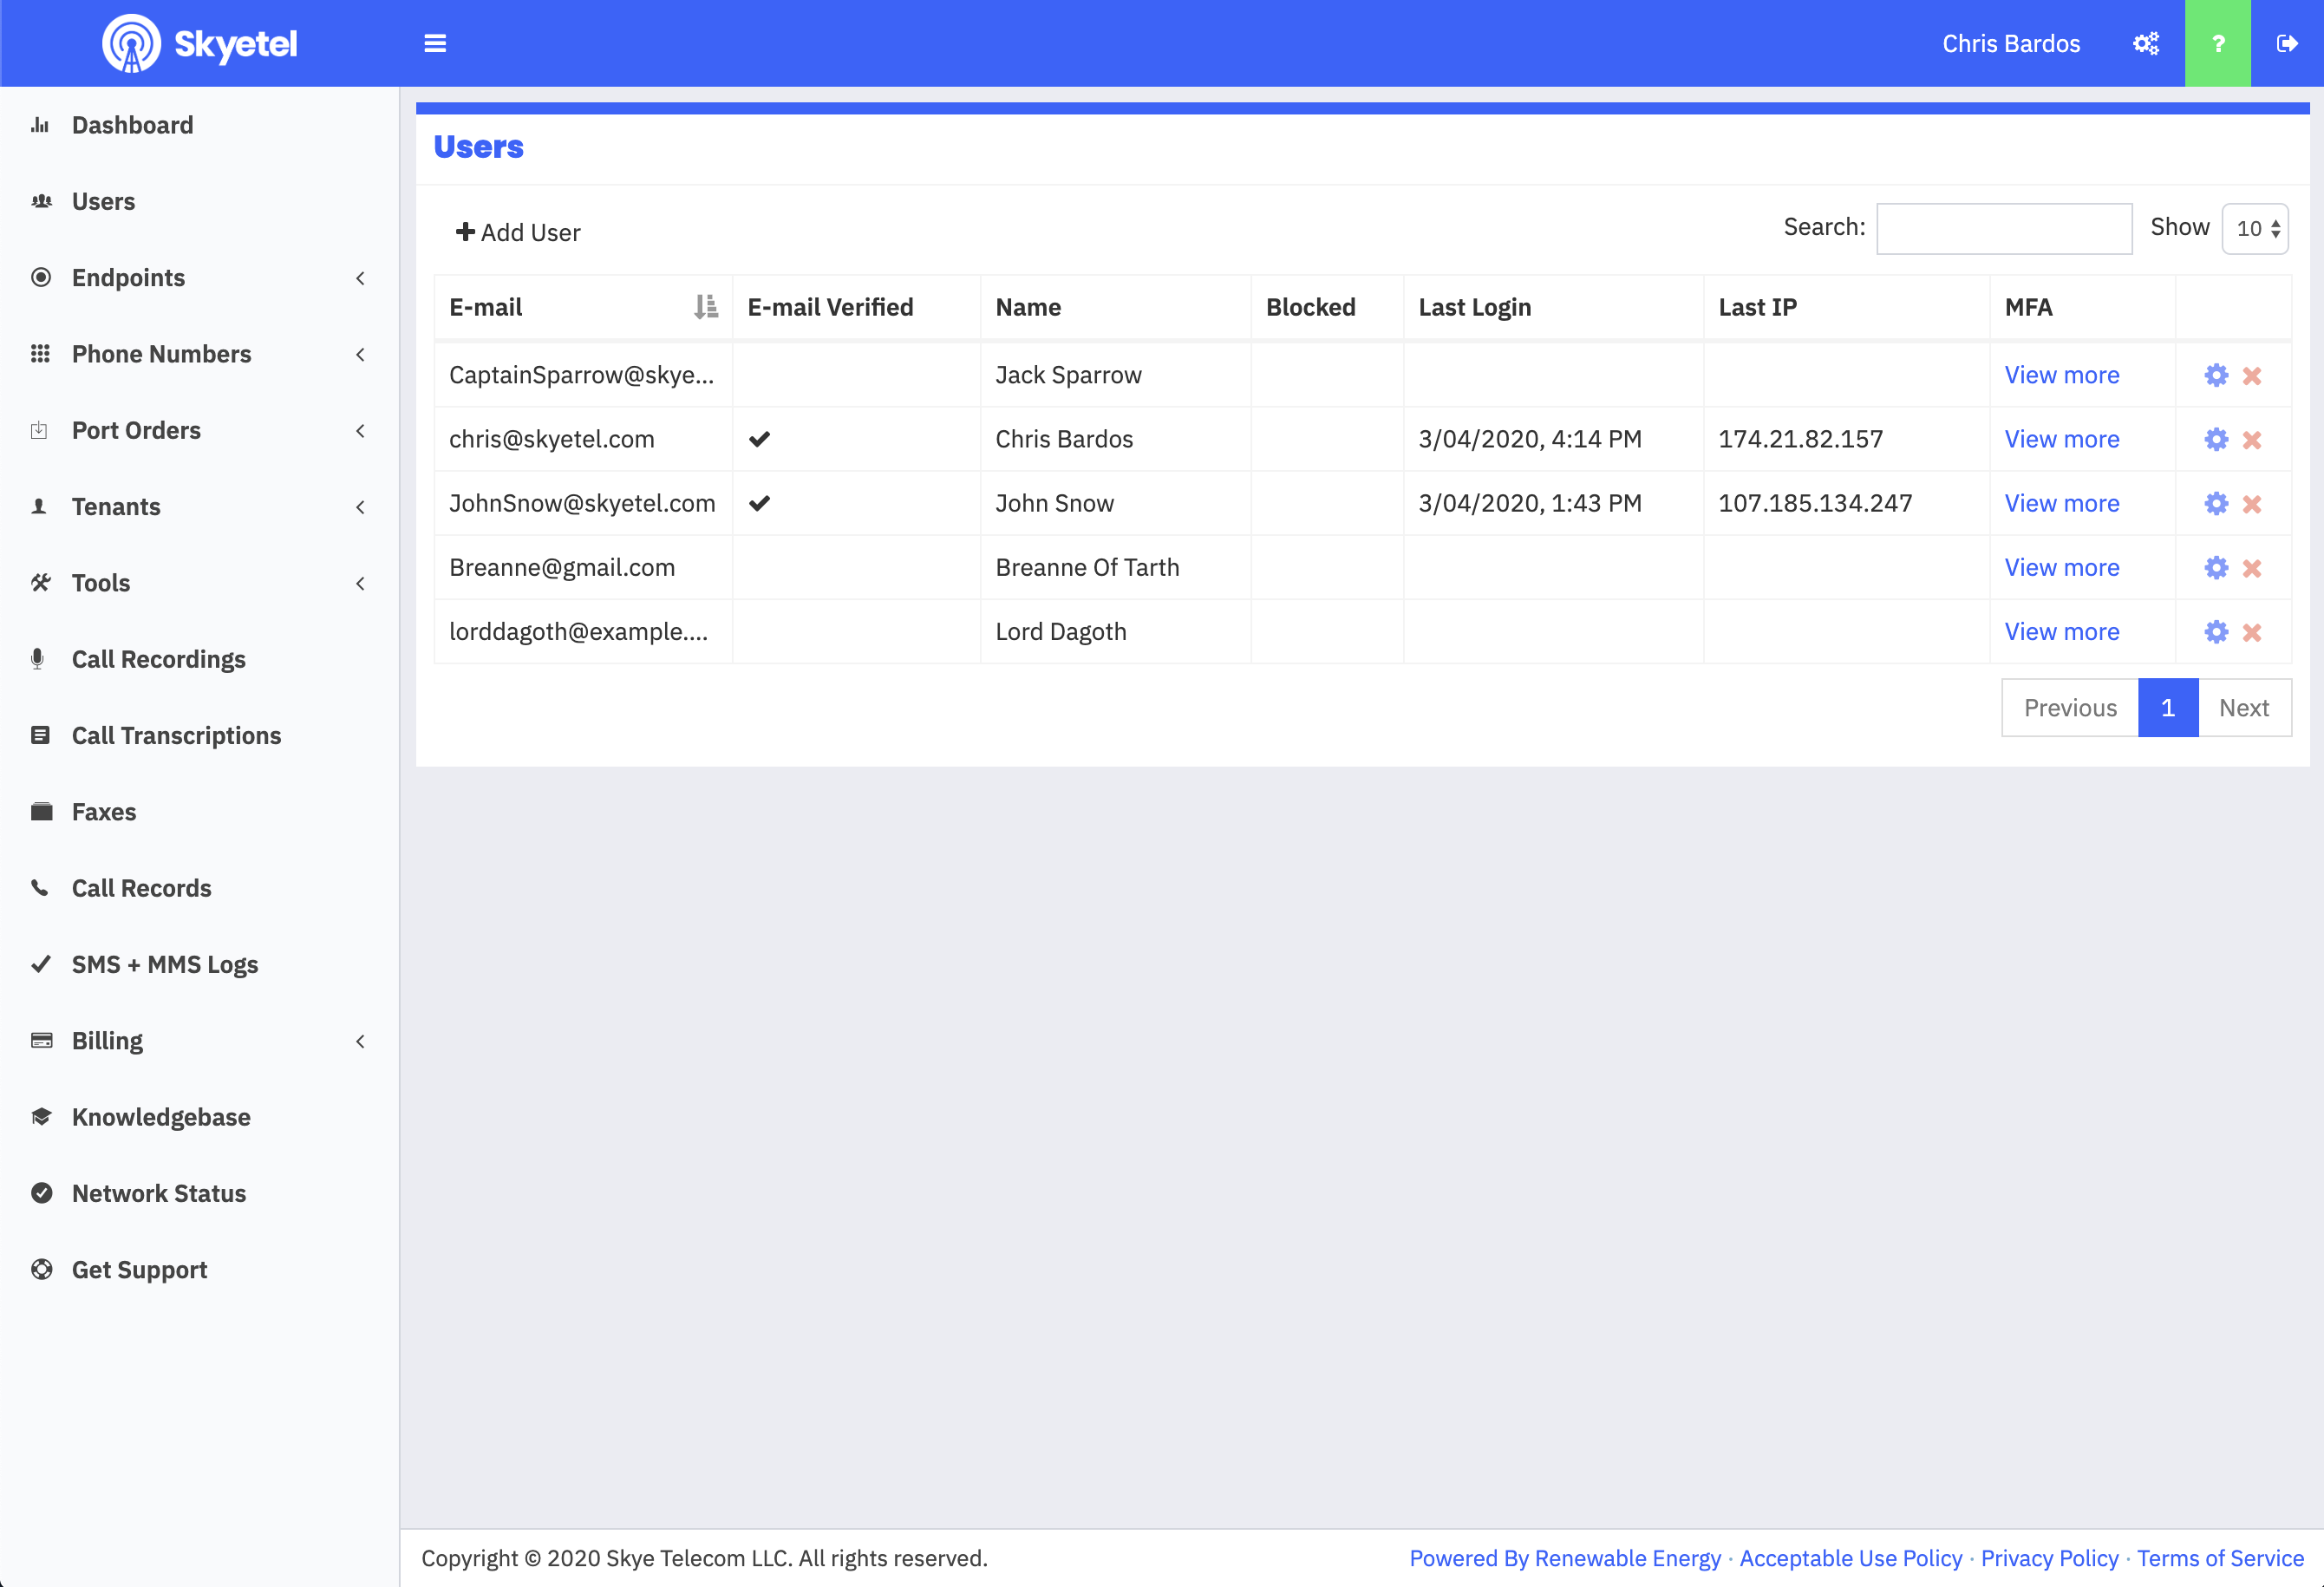Image resolution: width=2324 pixels, height=1587 pixels.
Task: Click the Call Transcriptions icon
Action: pos(40,735)
